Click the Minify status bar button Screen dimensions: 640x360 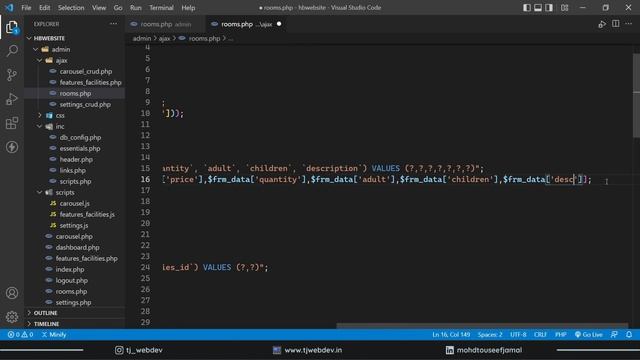pyautogui.click(x=54, y=335)
